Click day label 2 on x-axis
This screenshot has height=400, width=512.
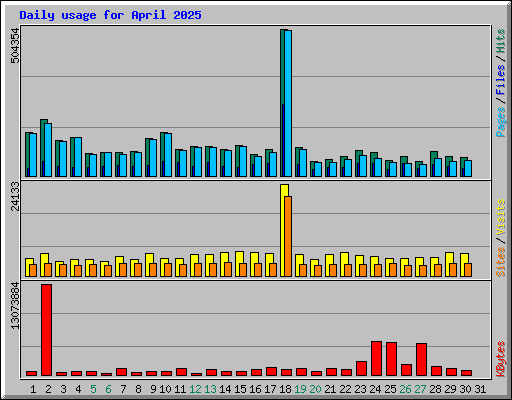point(48,389)
